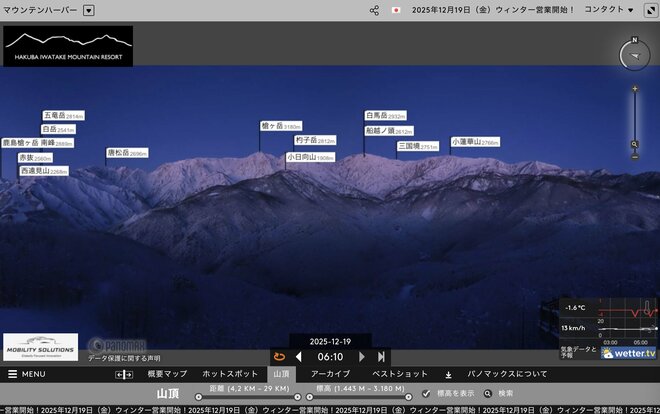The width and height of the screenshot is (660, 414).
Task: Select the 山頂 tab
Action: tap(282, 374)
